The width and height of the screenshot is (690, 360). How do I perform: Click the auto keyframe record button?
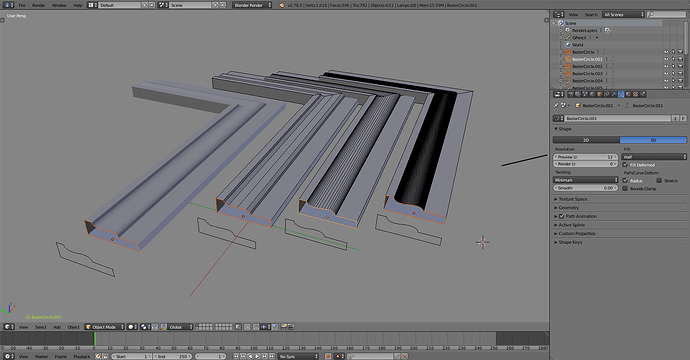[x=328, y=356]
